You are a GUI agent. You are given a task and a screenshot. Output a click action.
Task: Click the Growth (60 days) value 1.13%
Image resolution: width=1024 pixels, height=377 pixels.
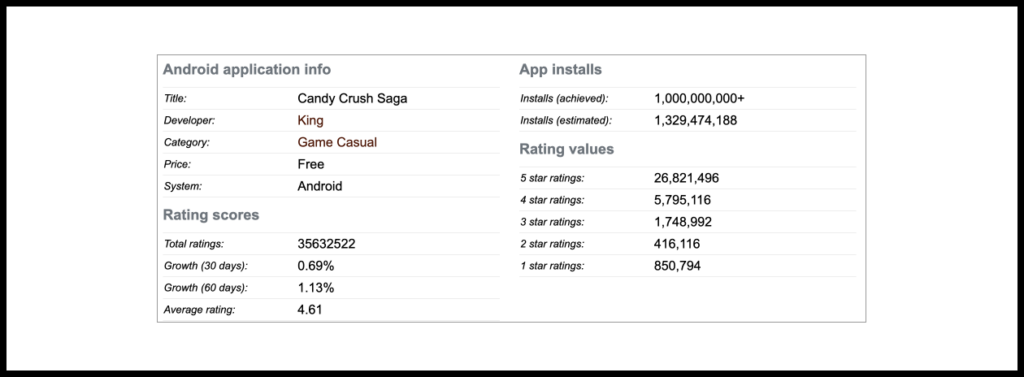(x=315, y=287)
